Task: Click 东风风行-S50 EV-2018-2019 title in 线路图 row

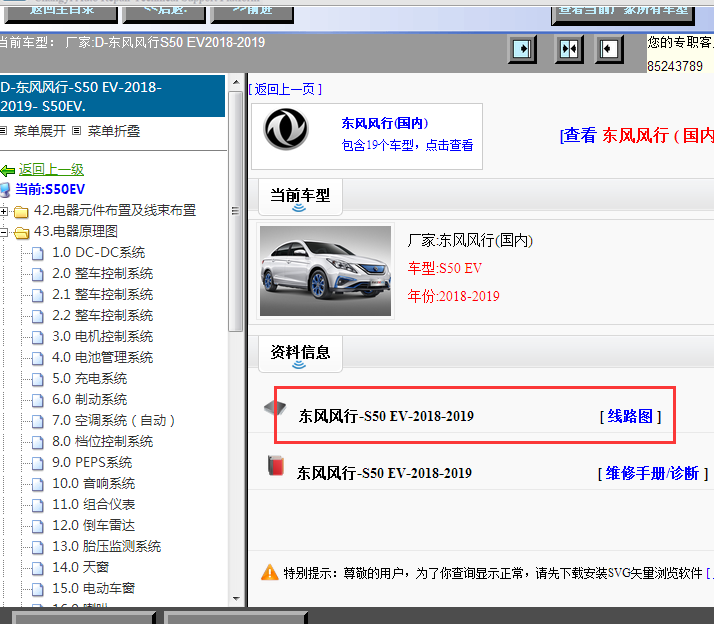Action: pyautogui.click(x=386, y=416)
